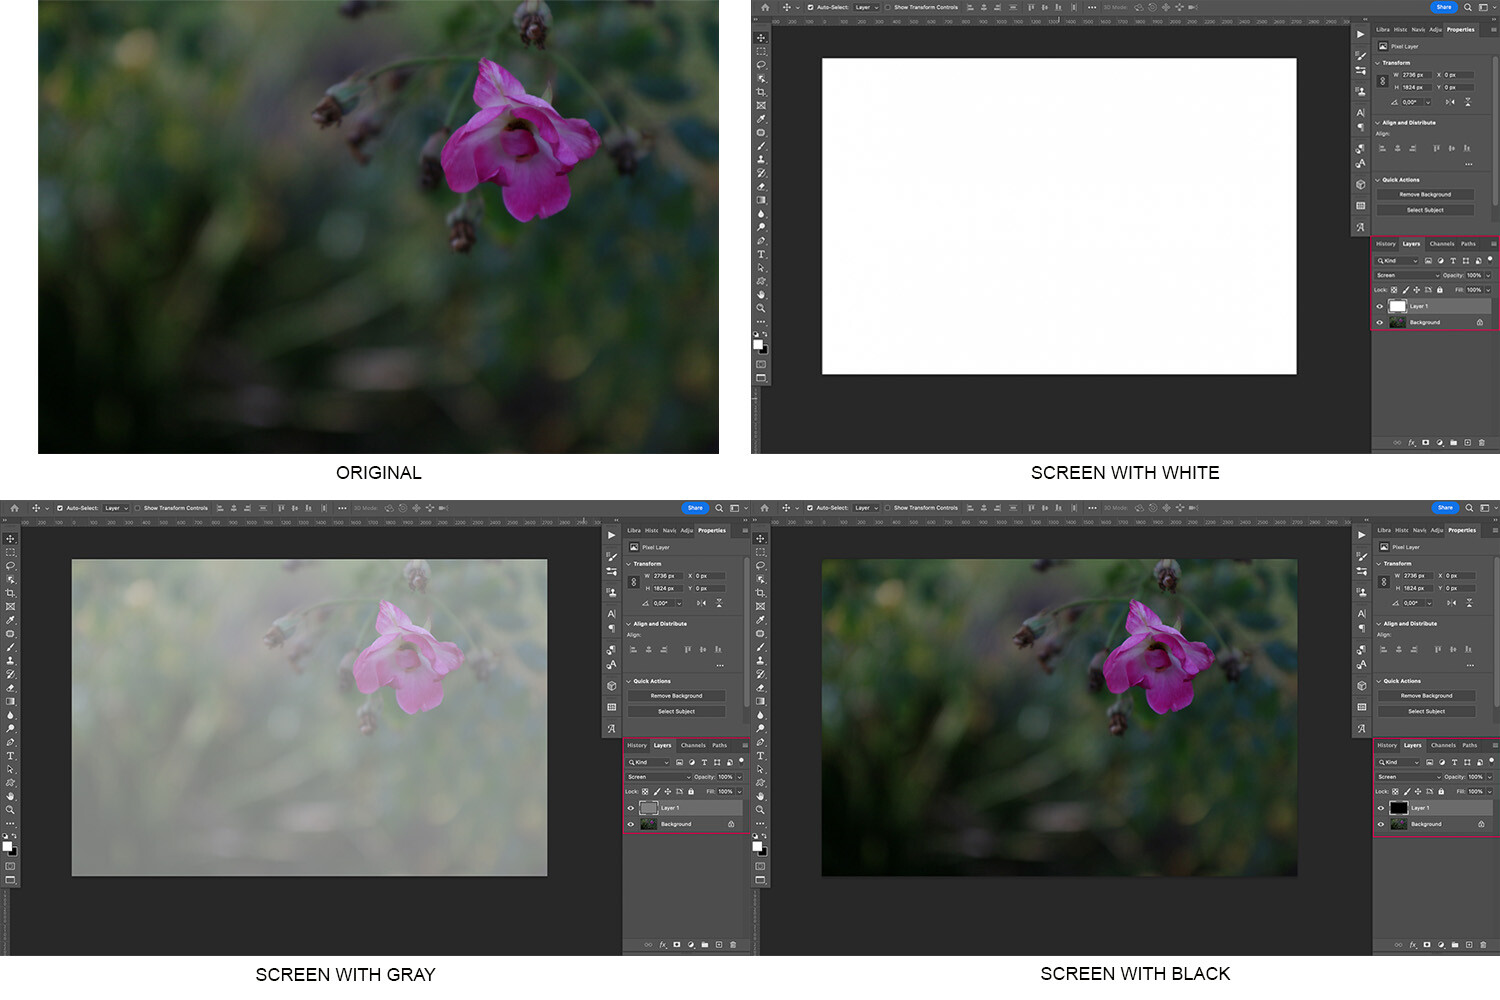Click the white foreground color swatch
The height and width of the screenshot is (1000, 1500).
click(x=759, y=346)
